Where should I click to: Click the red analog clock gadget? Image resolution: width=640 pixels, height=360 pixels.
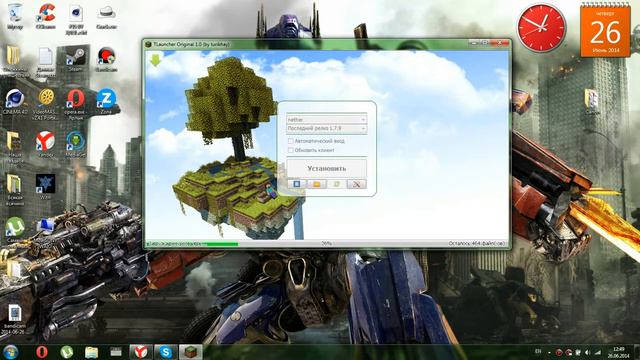pyautogui.click(x=542, y=28)
